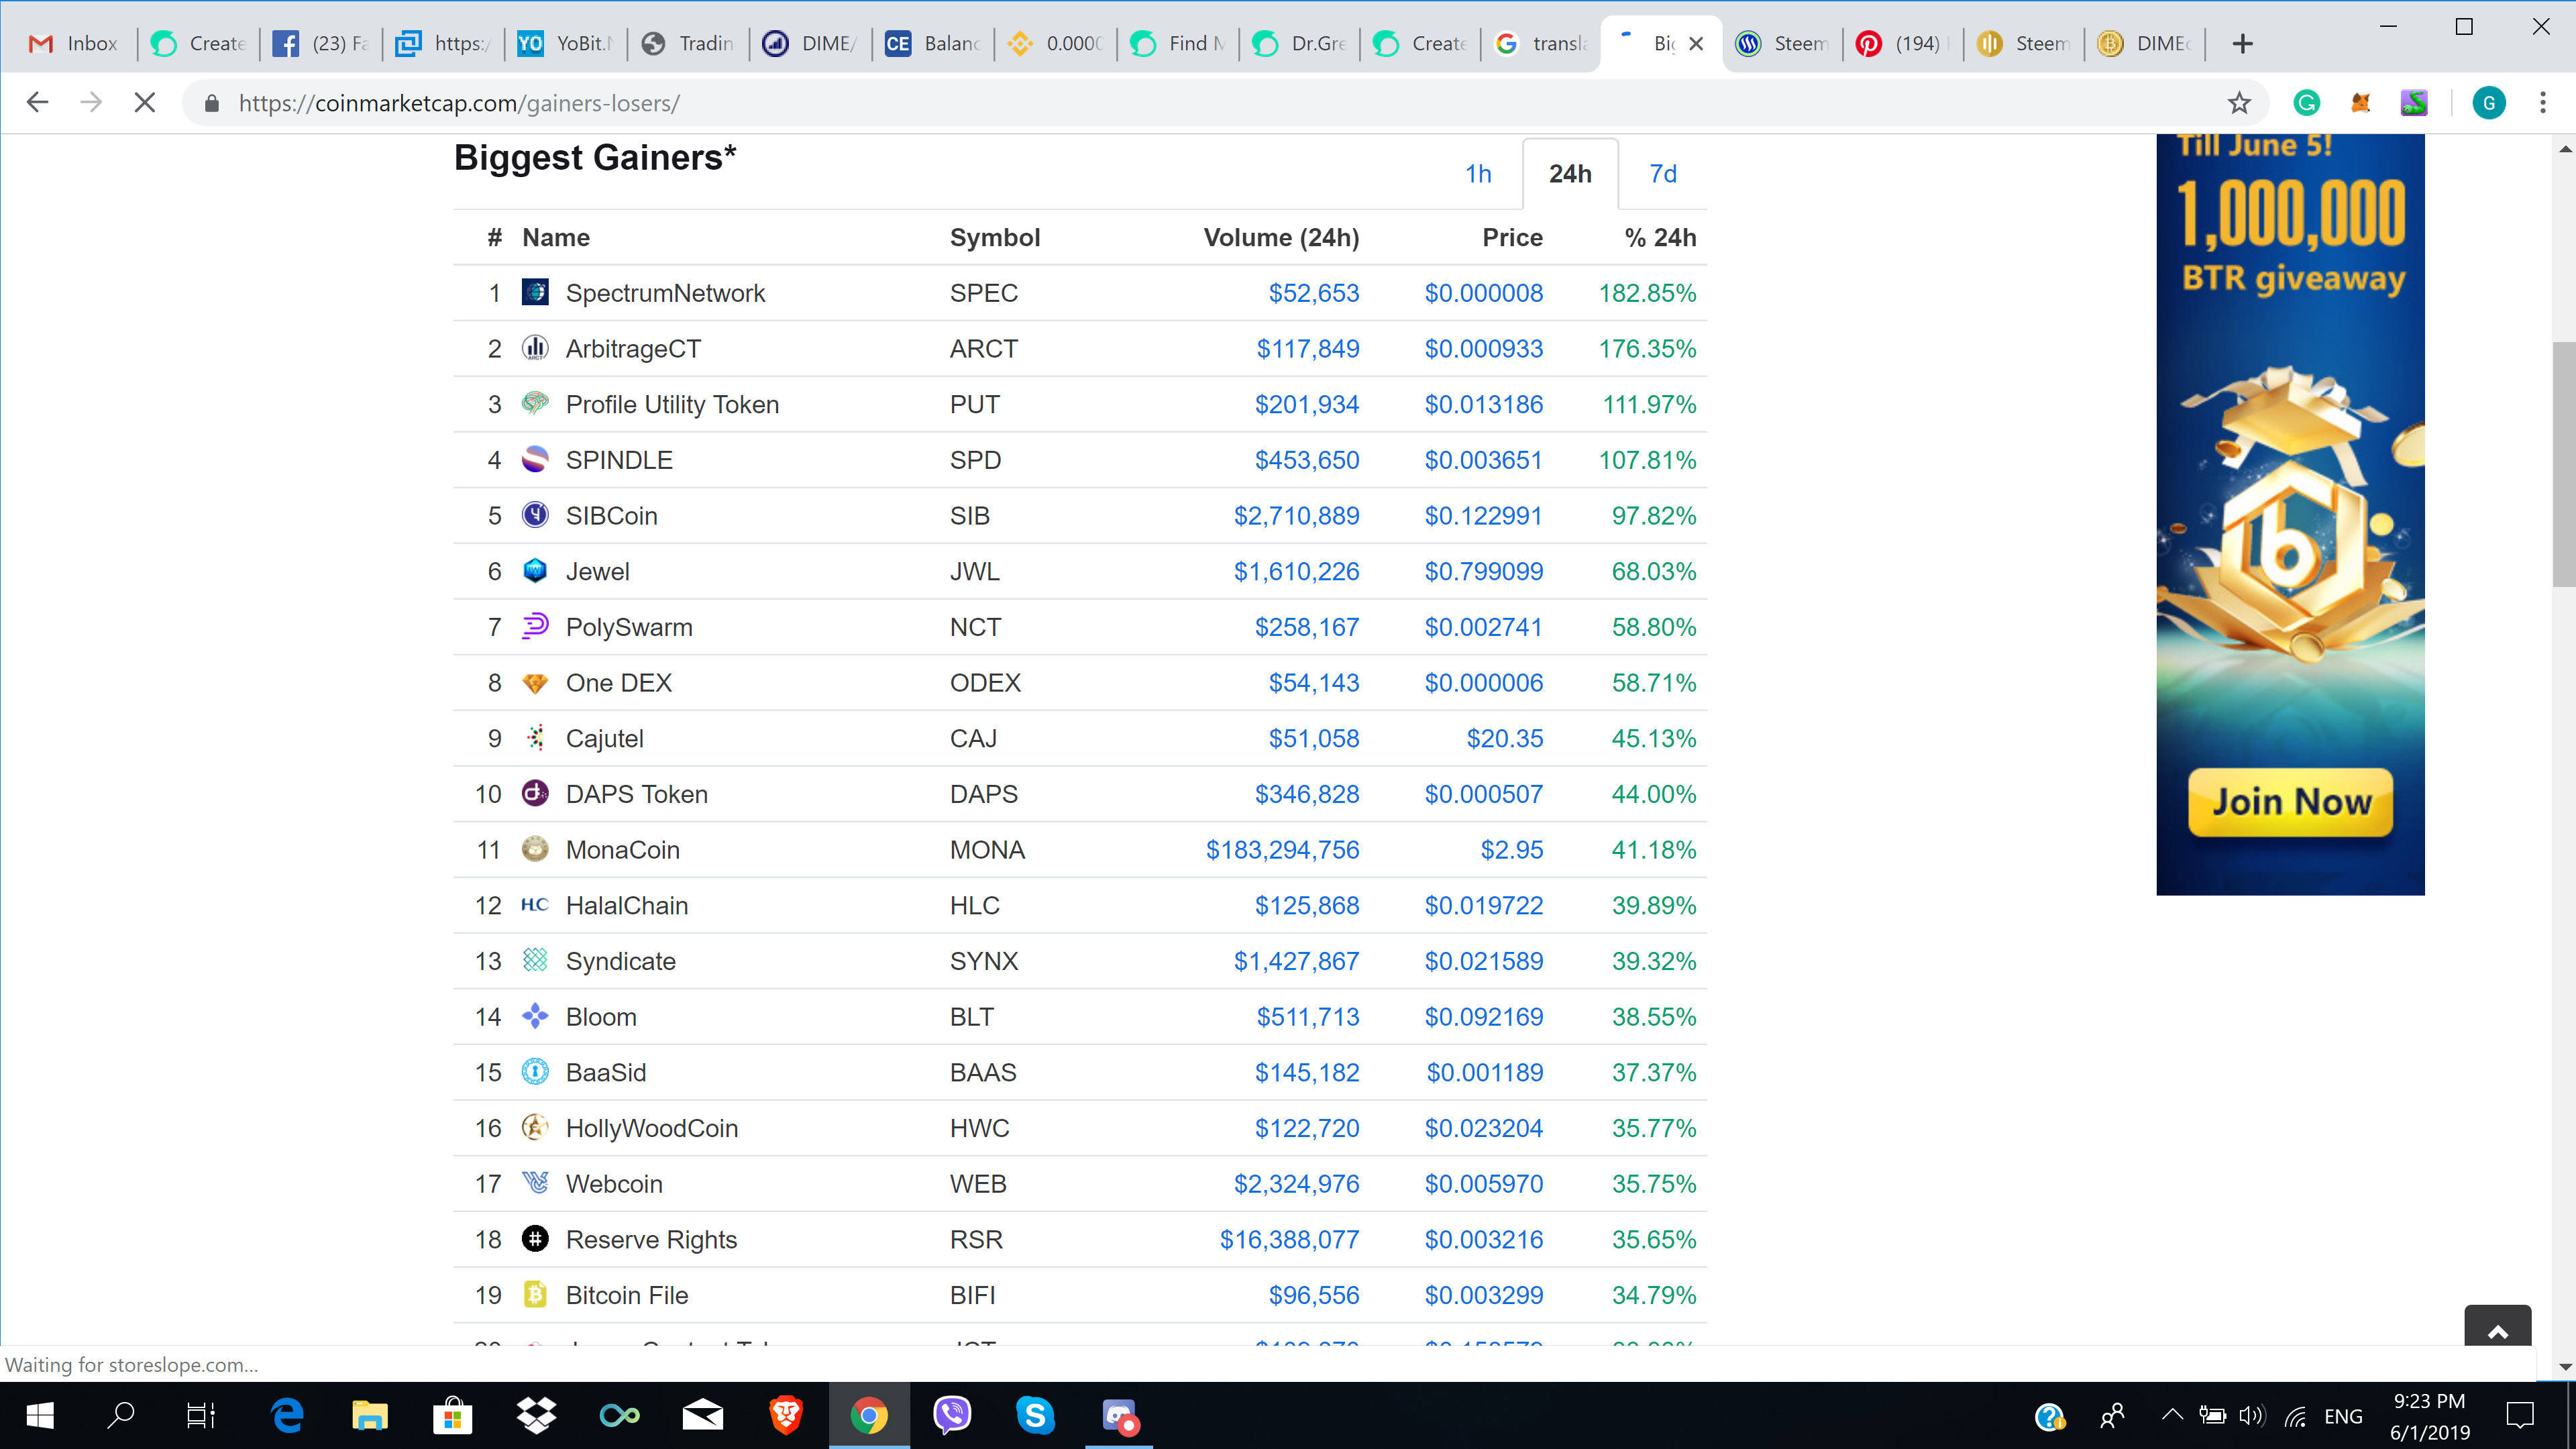Click the Grammarly extension icon

point(2307,103)
